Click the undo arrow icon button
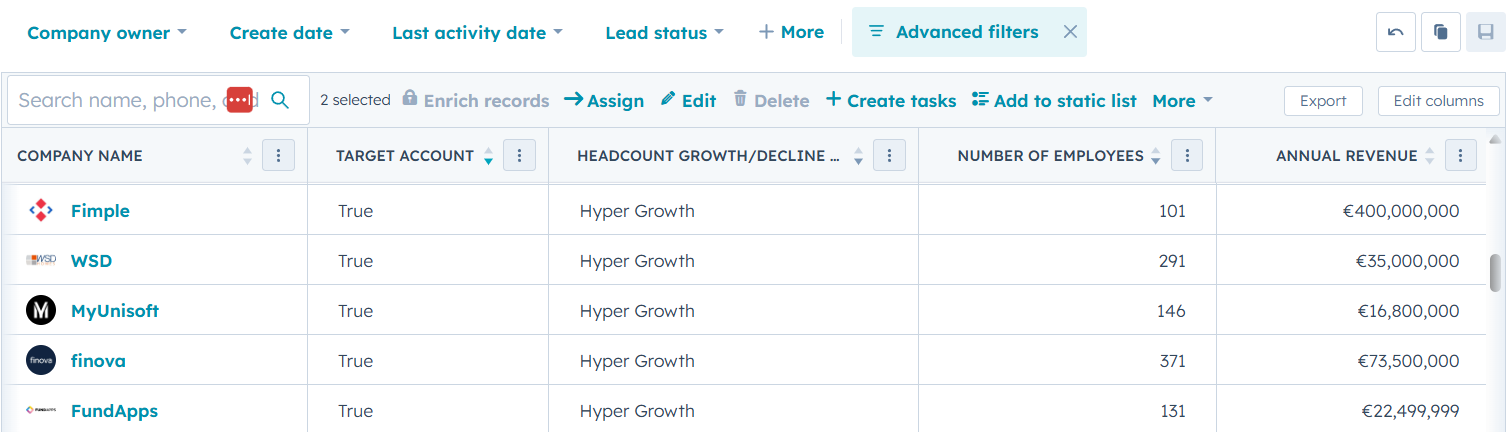This screenshot has height=432, width=1507. [x=1396, y=32]
